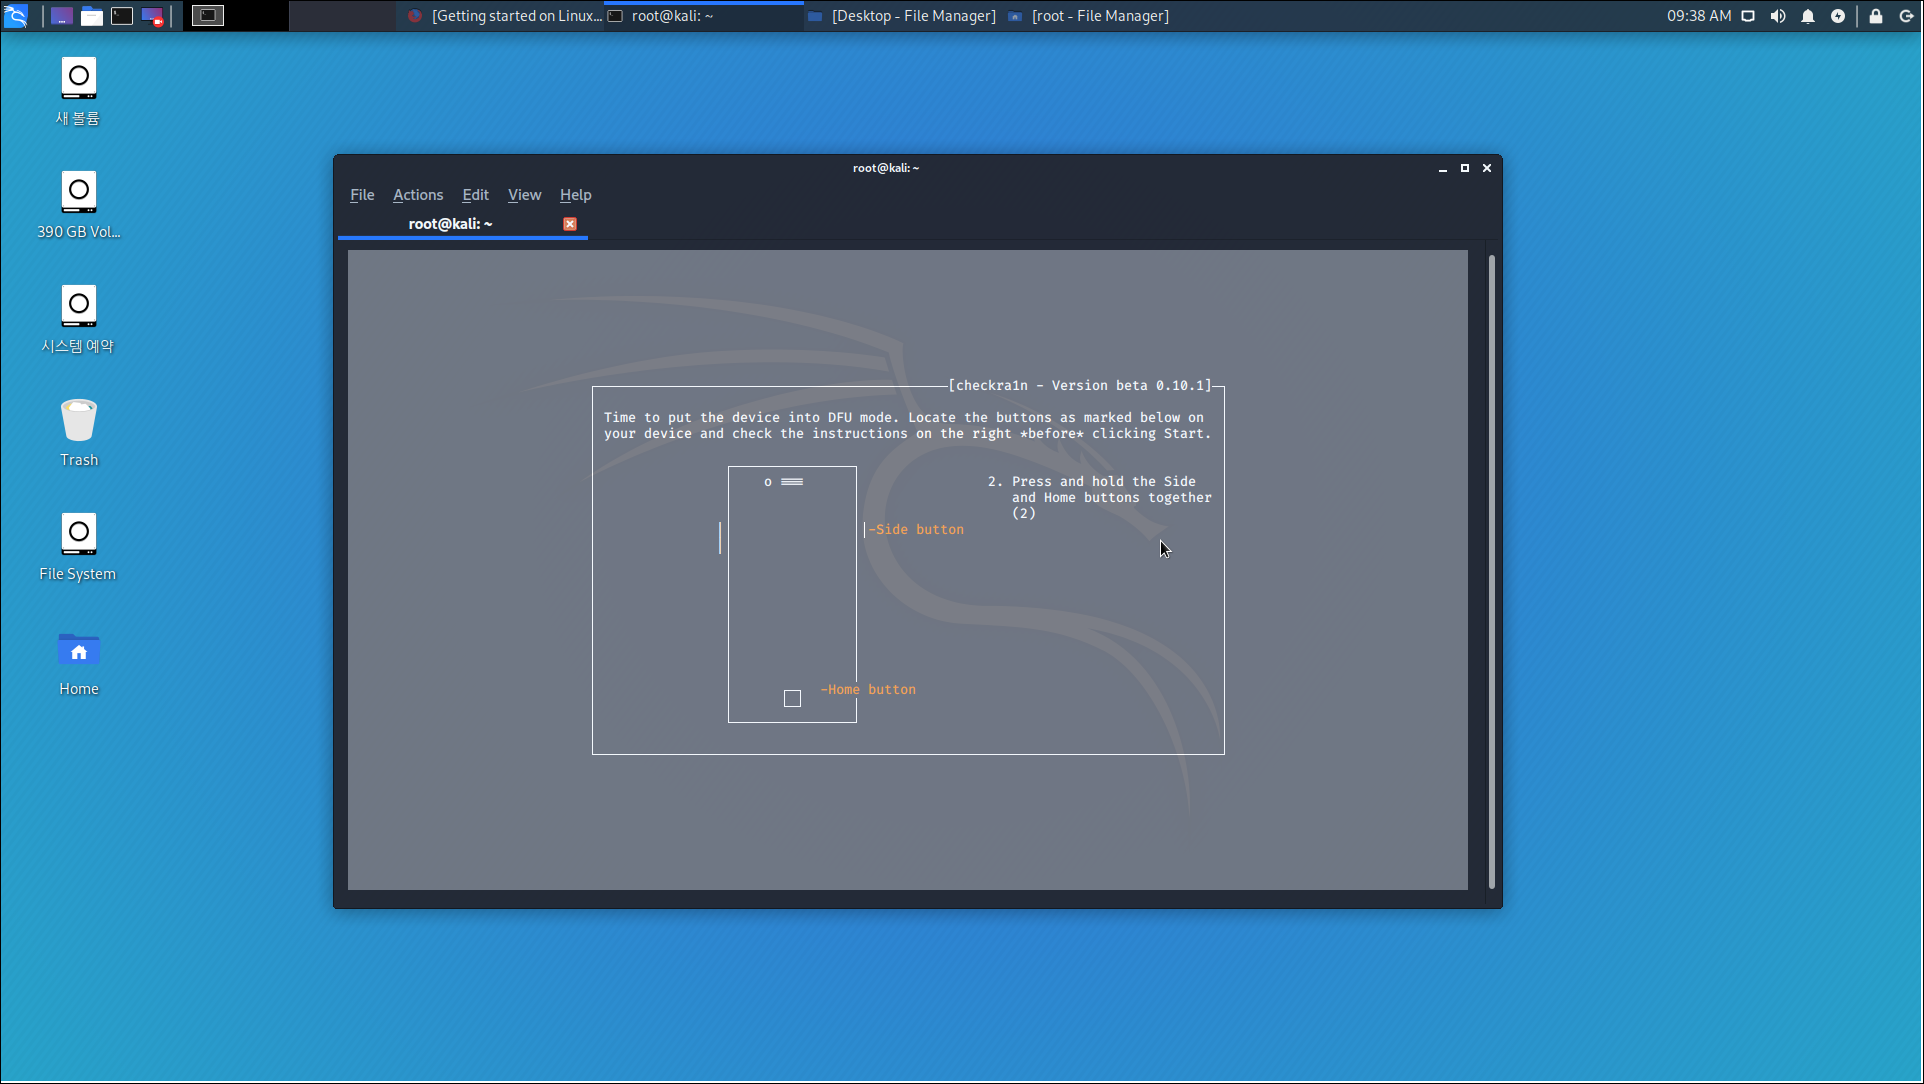
Task: Click the screen recorder panel launcher
Action: 152,16
